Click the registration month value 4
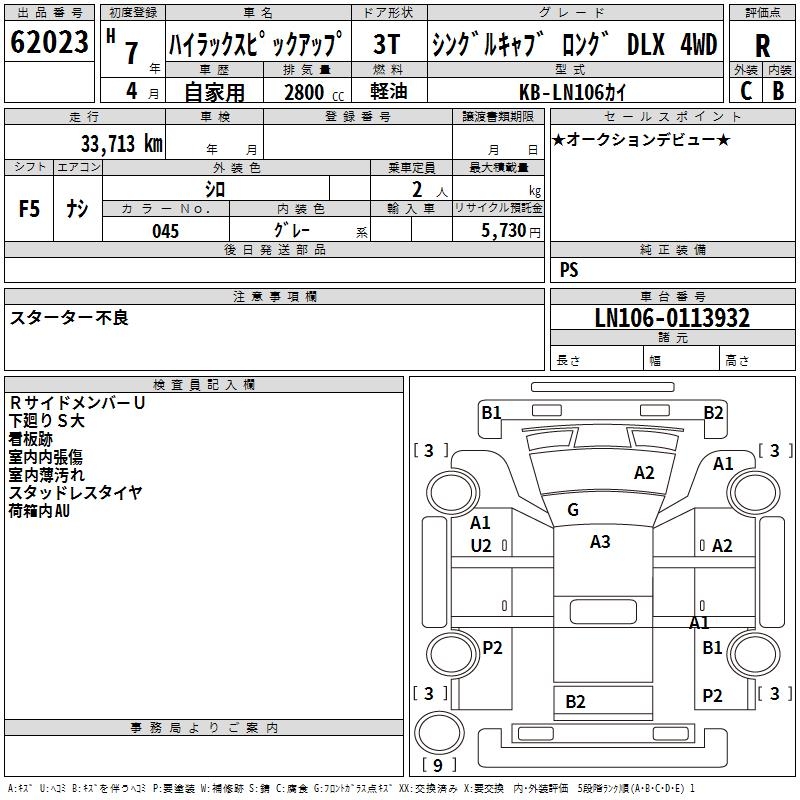The width and height of the screenshot is (800, 800). pos(132,91)
